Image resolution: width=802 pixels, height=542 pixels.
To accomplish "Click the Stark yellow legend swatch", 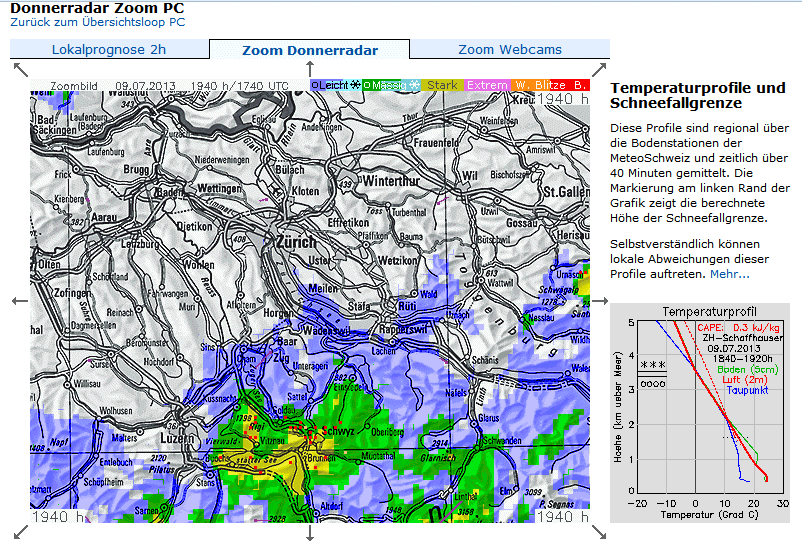I will tap(442, 85).
